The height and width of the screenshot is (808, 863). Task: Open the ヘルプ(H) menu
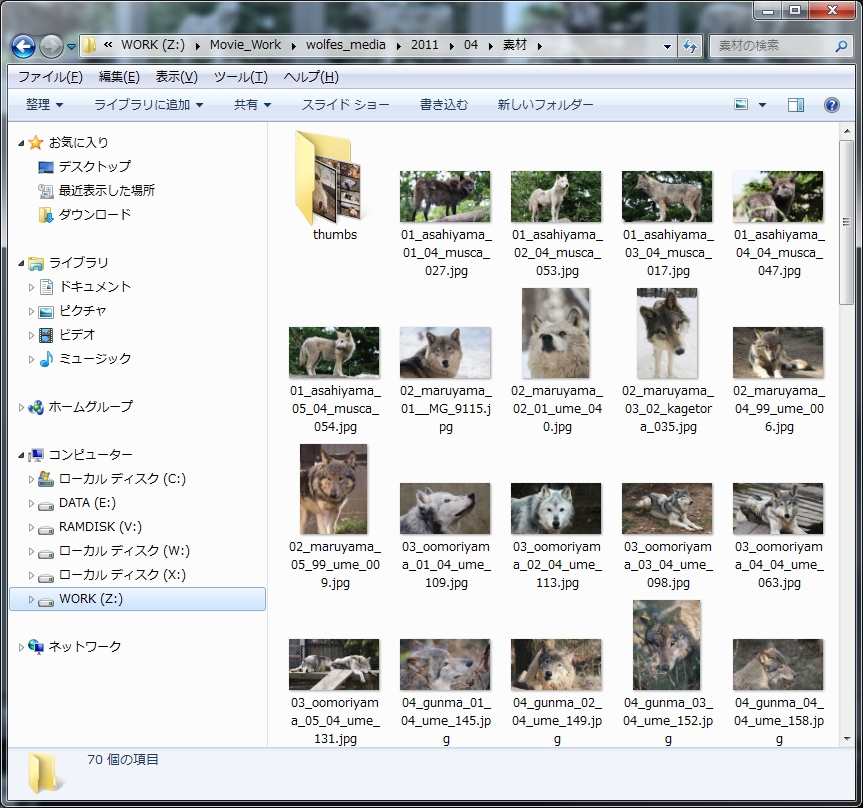(x=311, y=77)
